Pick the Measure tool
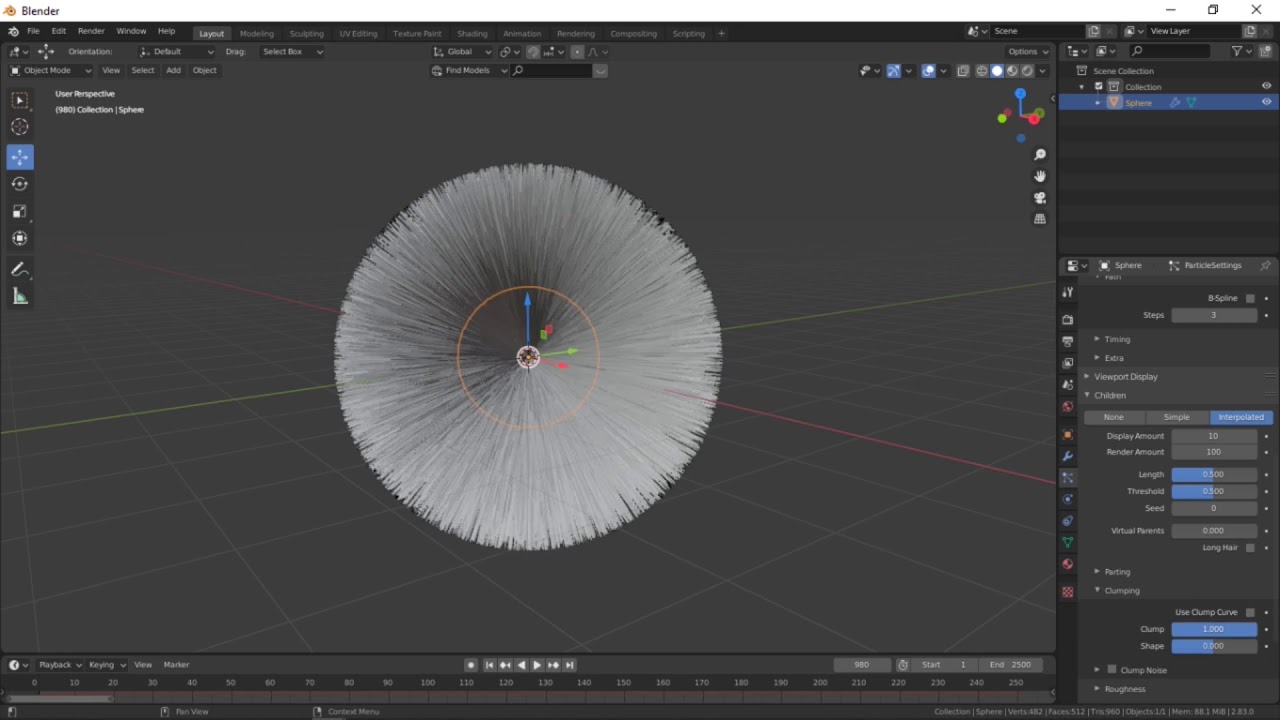Viewport: 1280px width, 720px height. point(20,297)
